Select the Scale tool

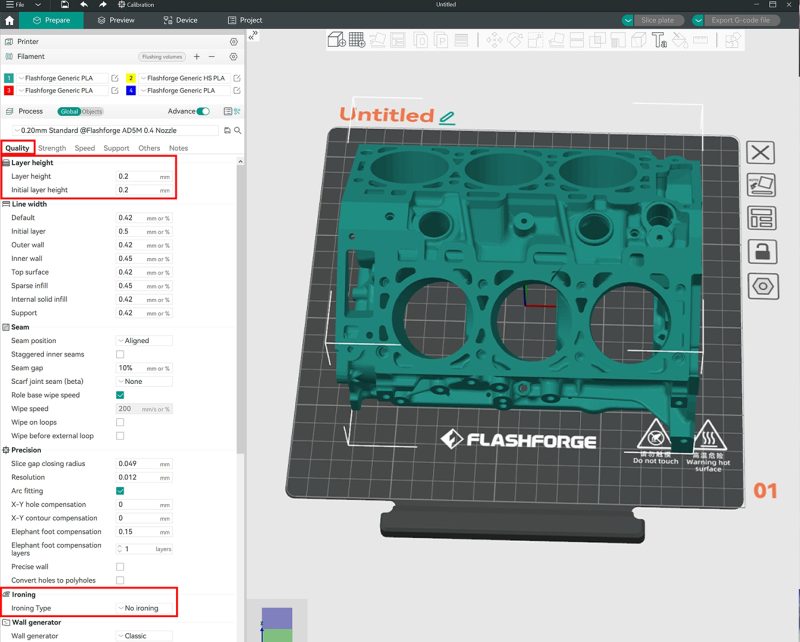(535, 40)
